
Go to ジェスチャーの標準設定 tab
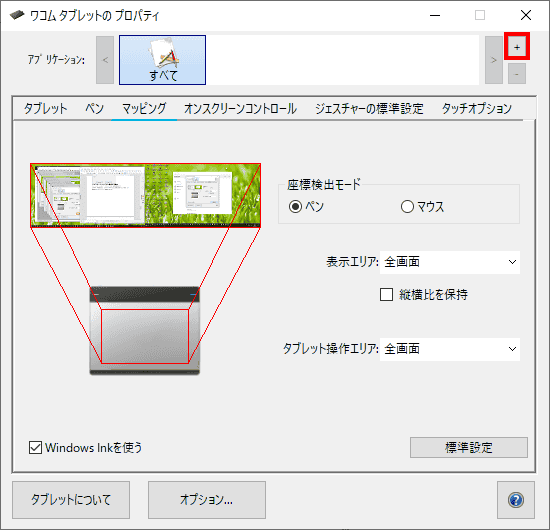[x=369, y=109]
